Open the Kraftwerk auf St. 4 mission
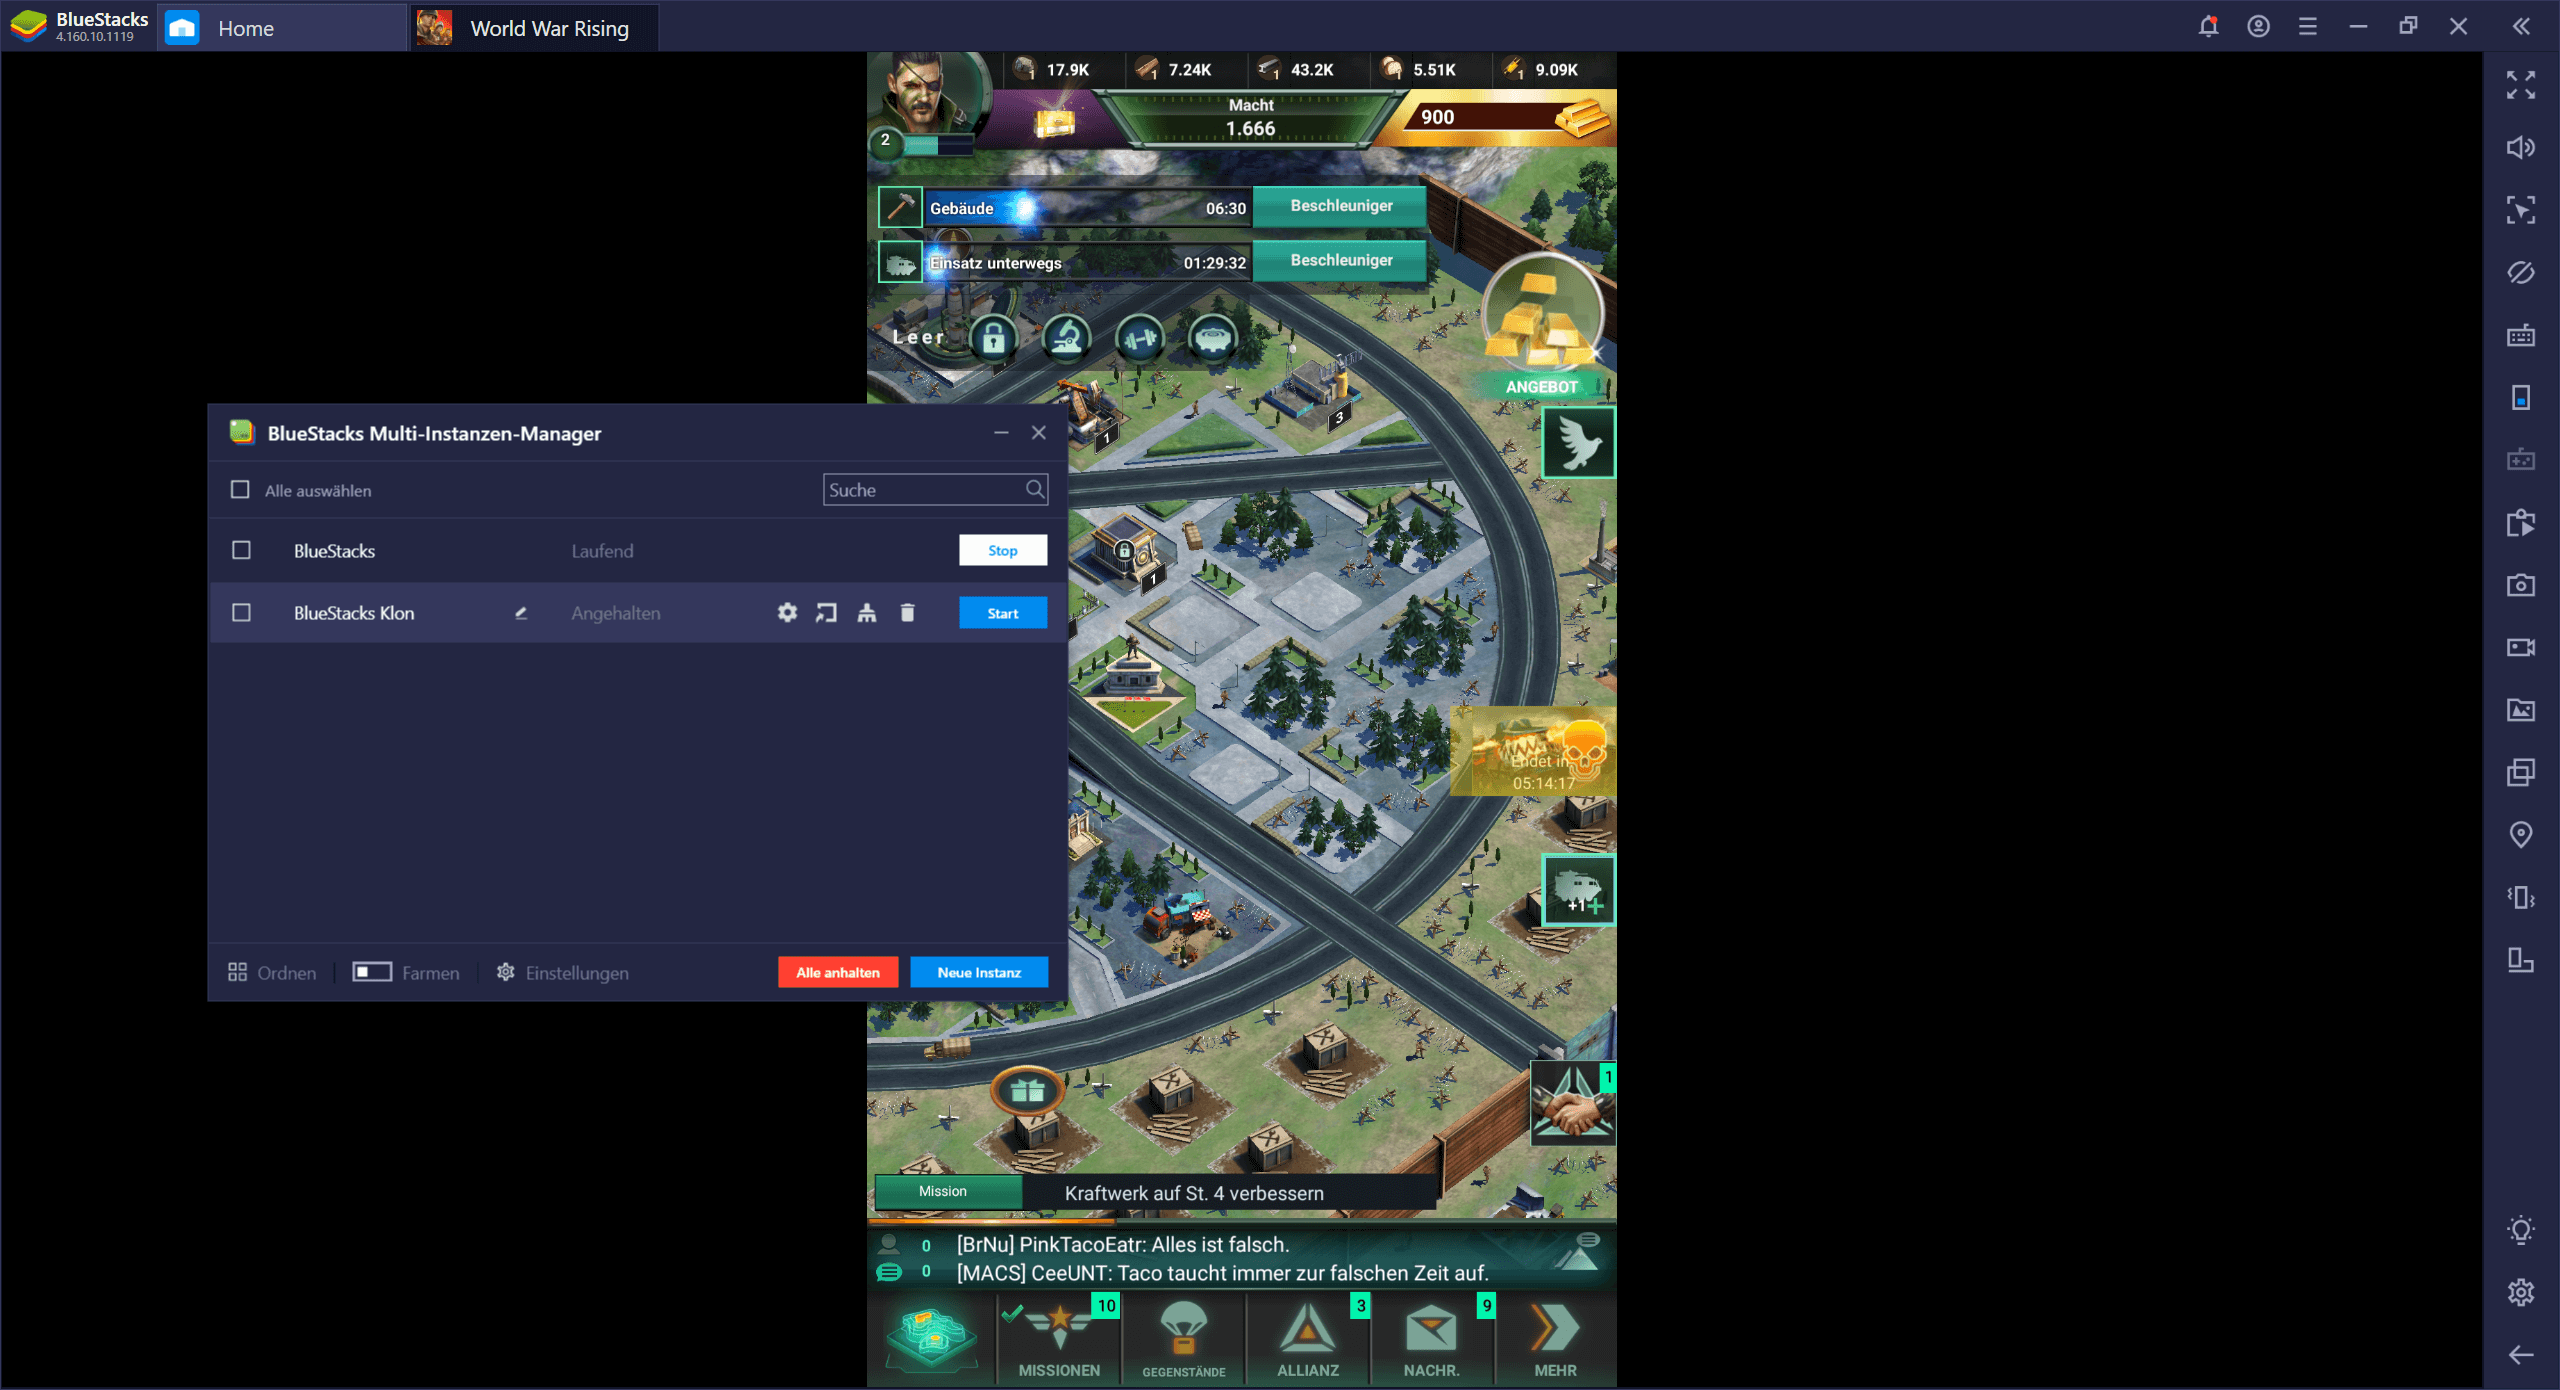This screenshot has width=2560, height=1390. pos(1156,1192)
